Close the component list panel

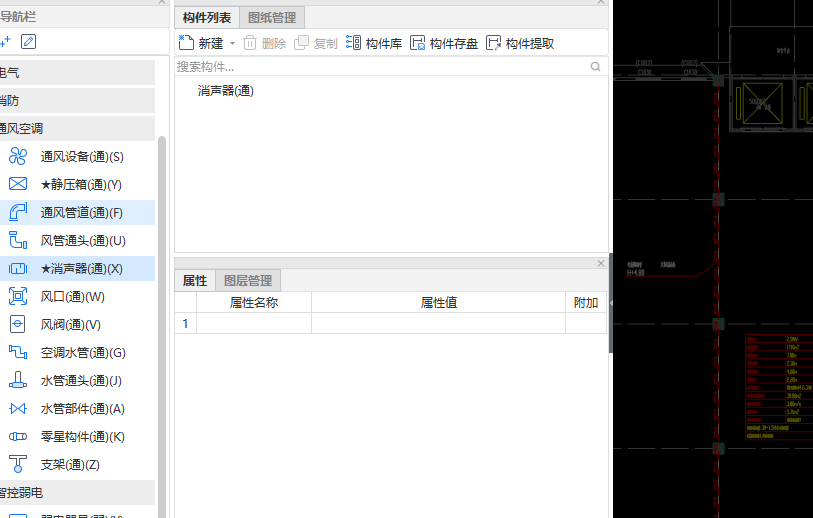600,2
